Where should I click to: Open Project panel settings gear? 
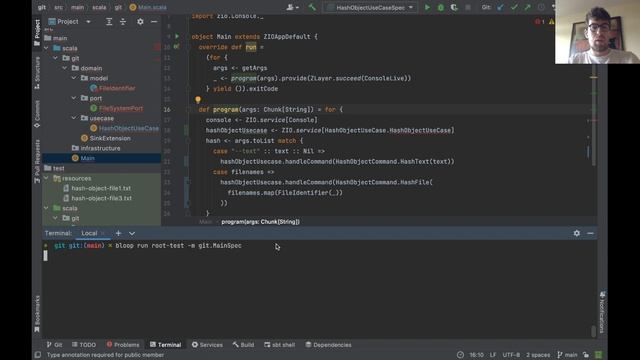pyautogui.click(x=140, y=22)
